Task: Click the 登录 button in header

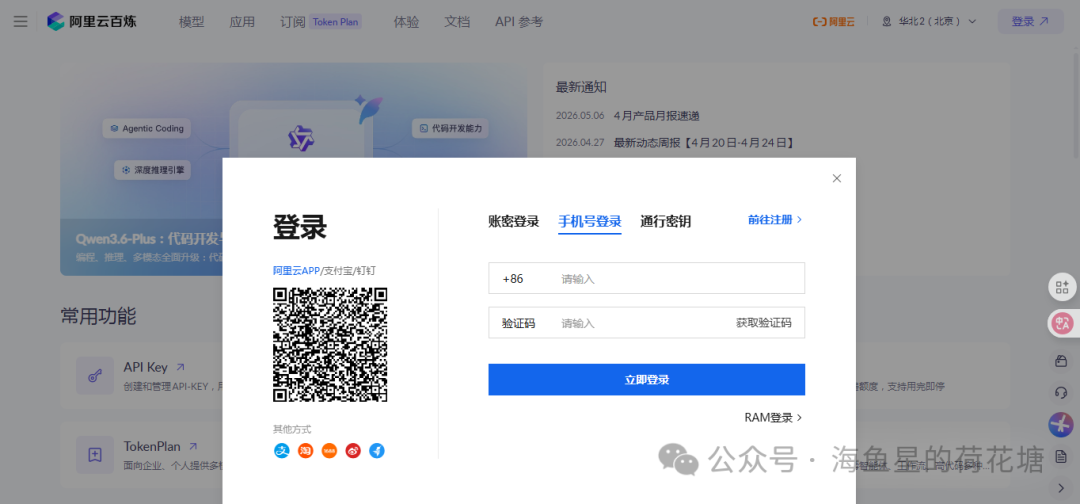Action: click(x=1030, y=21)
